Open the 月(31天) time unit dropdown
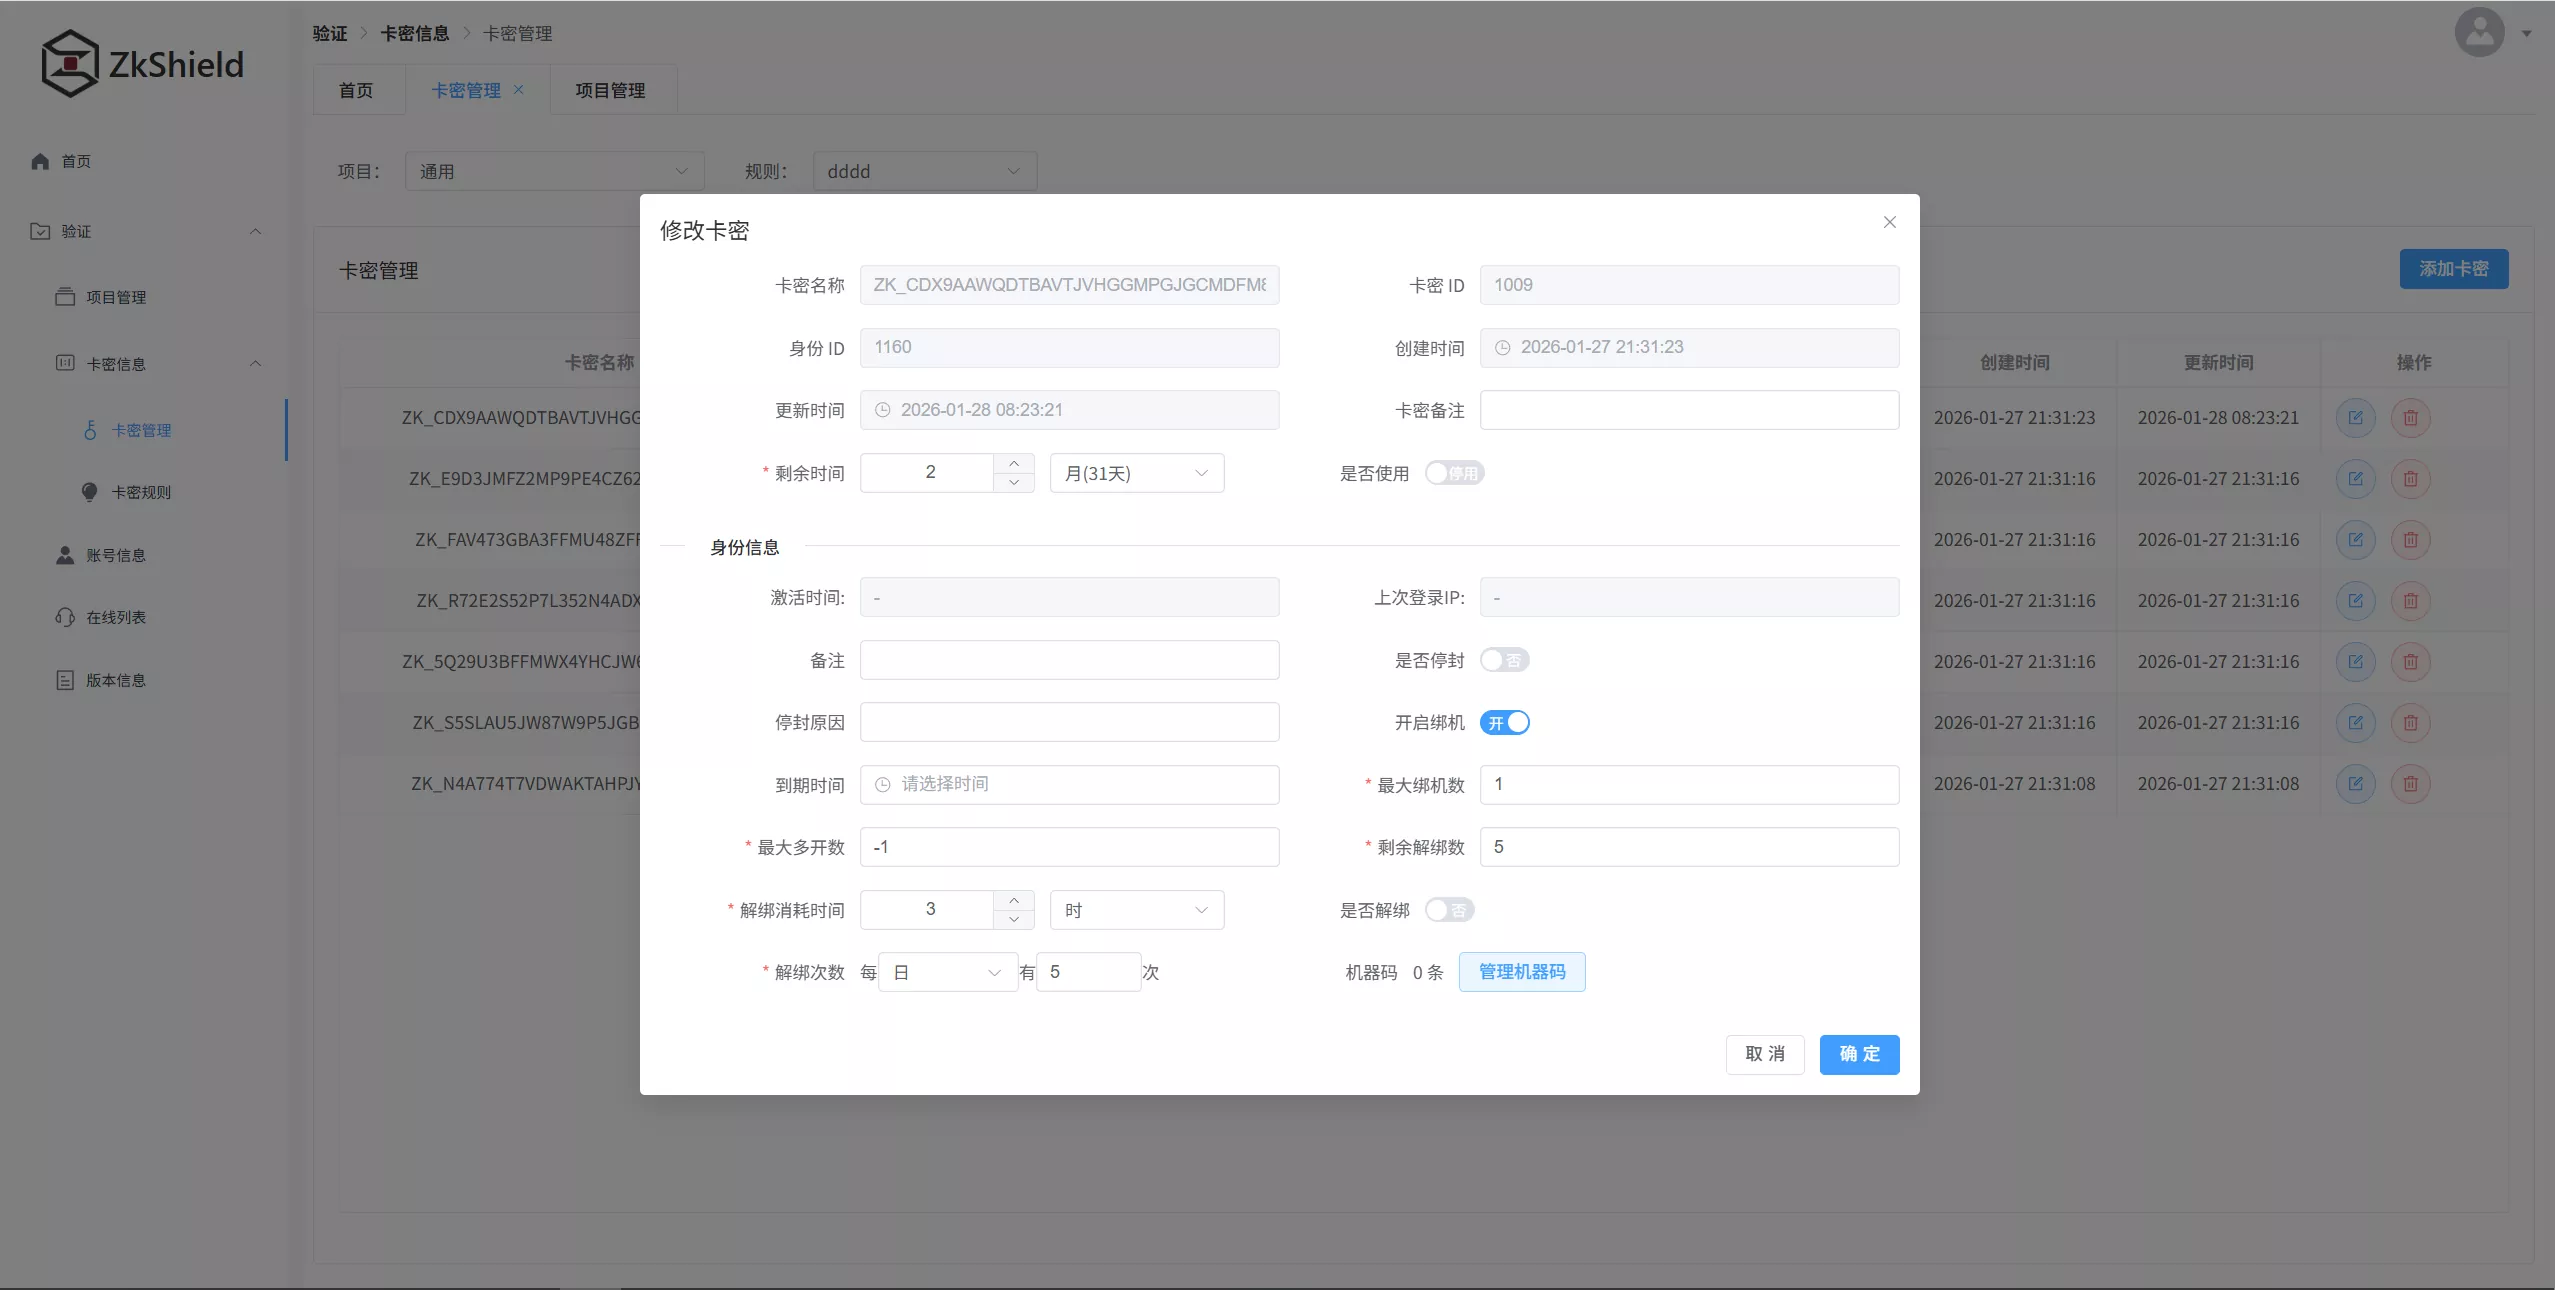Image resolution: width=2555 pixels, height=1290 pixels. point(1135,472)
